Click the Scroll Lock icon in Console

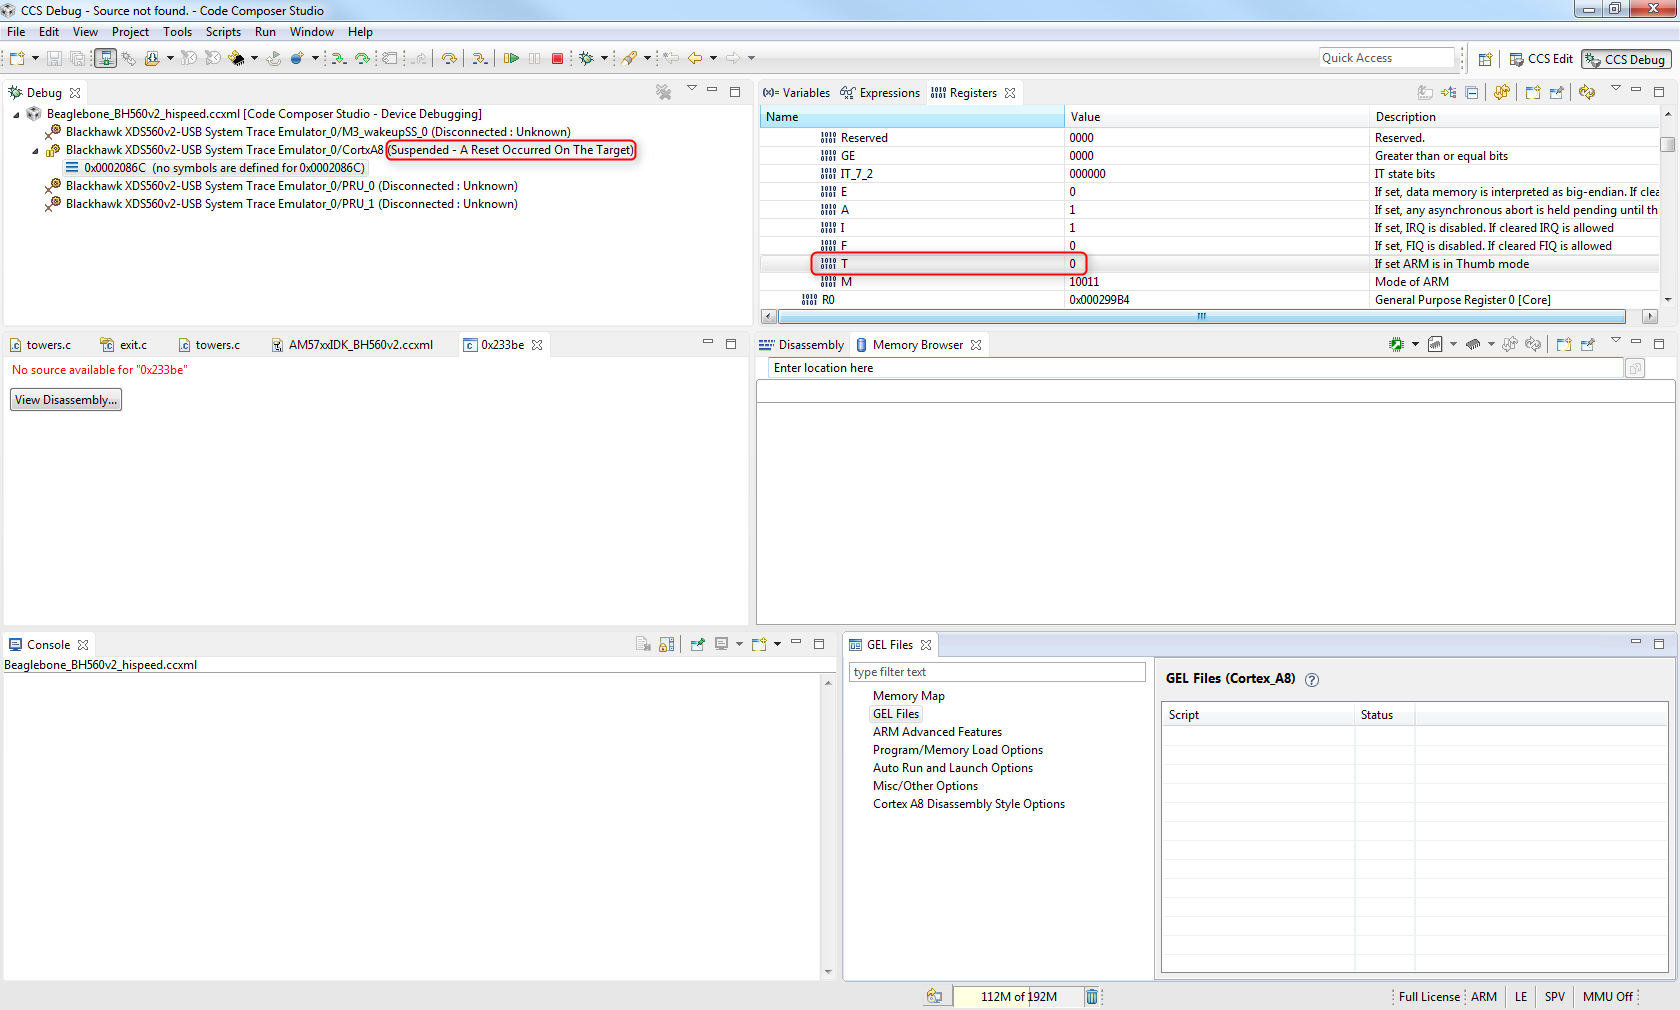point(667,645)
